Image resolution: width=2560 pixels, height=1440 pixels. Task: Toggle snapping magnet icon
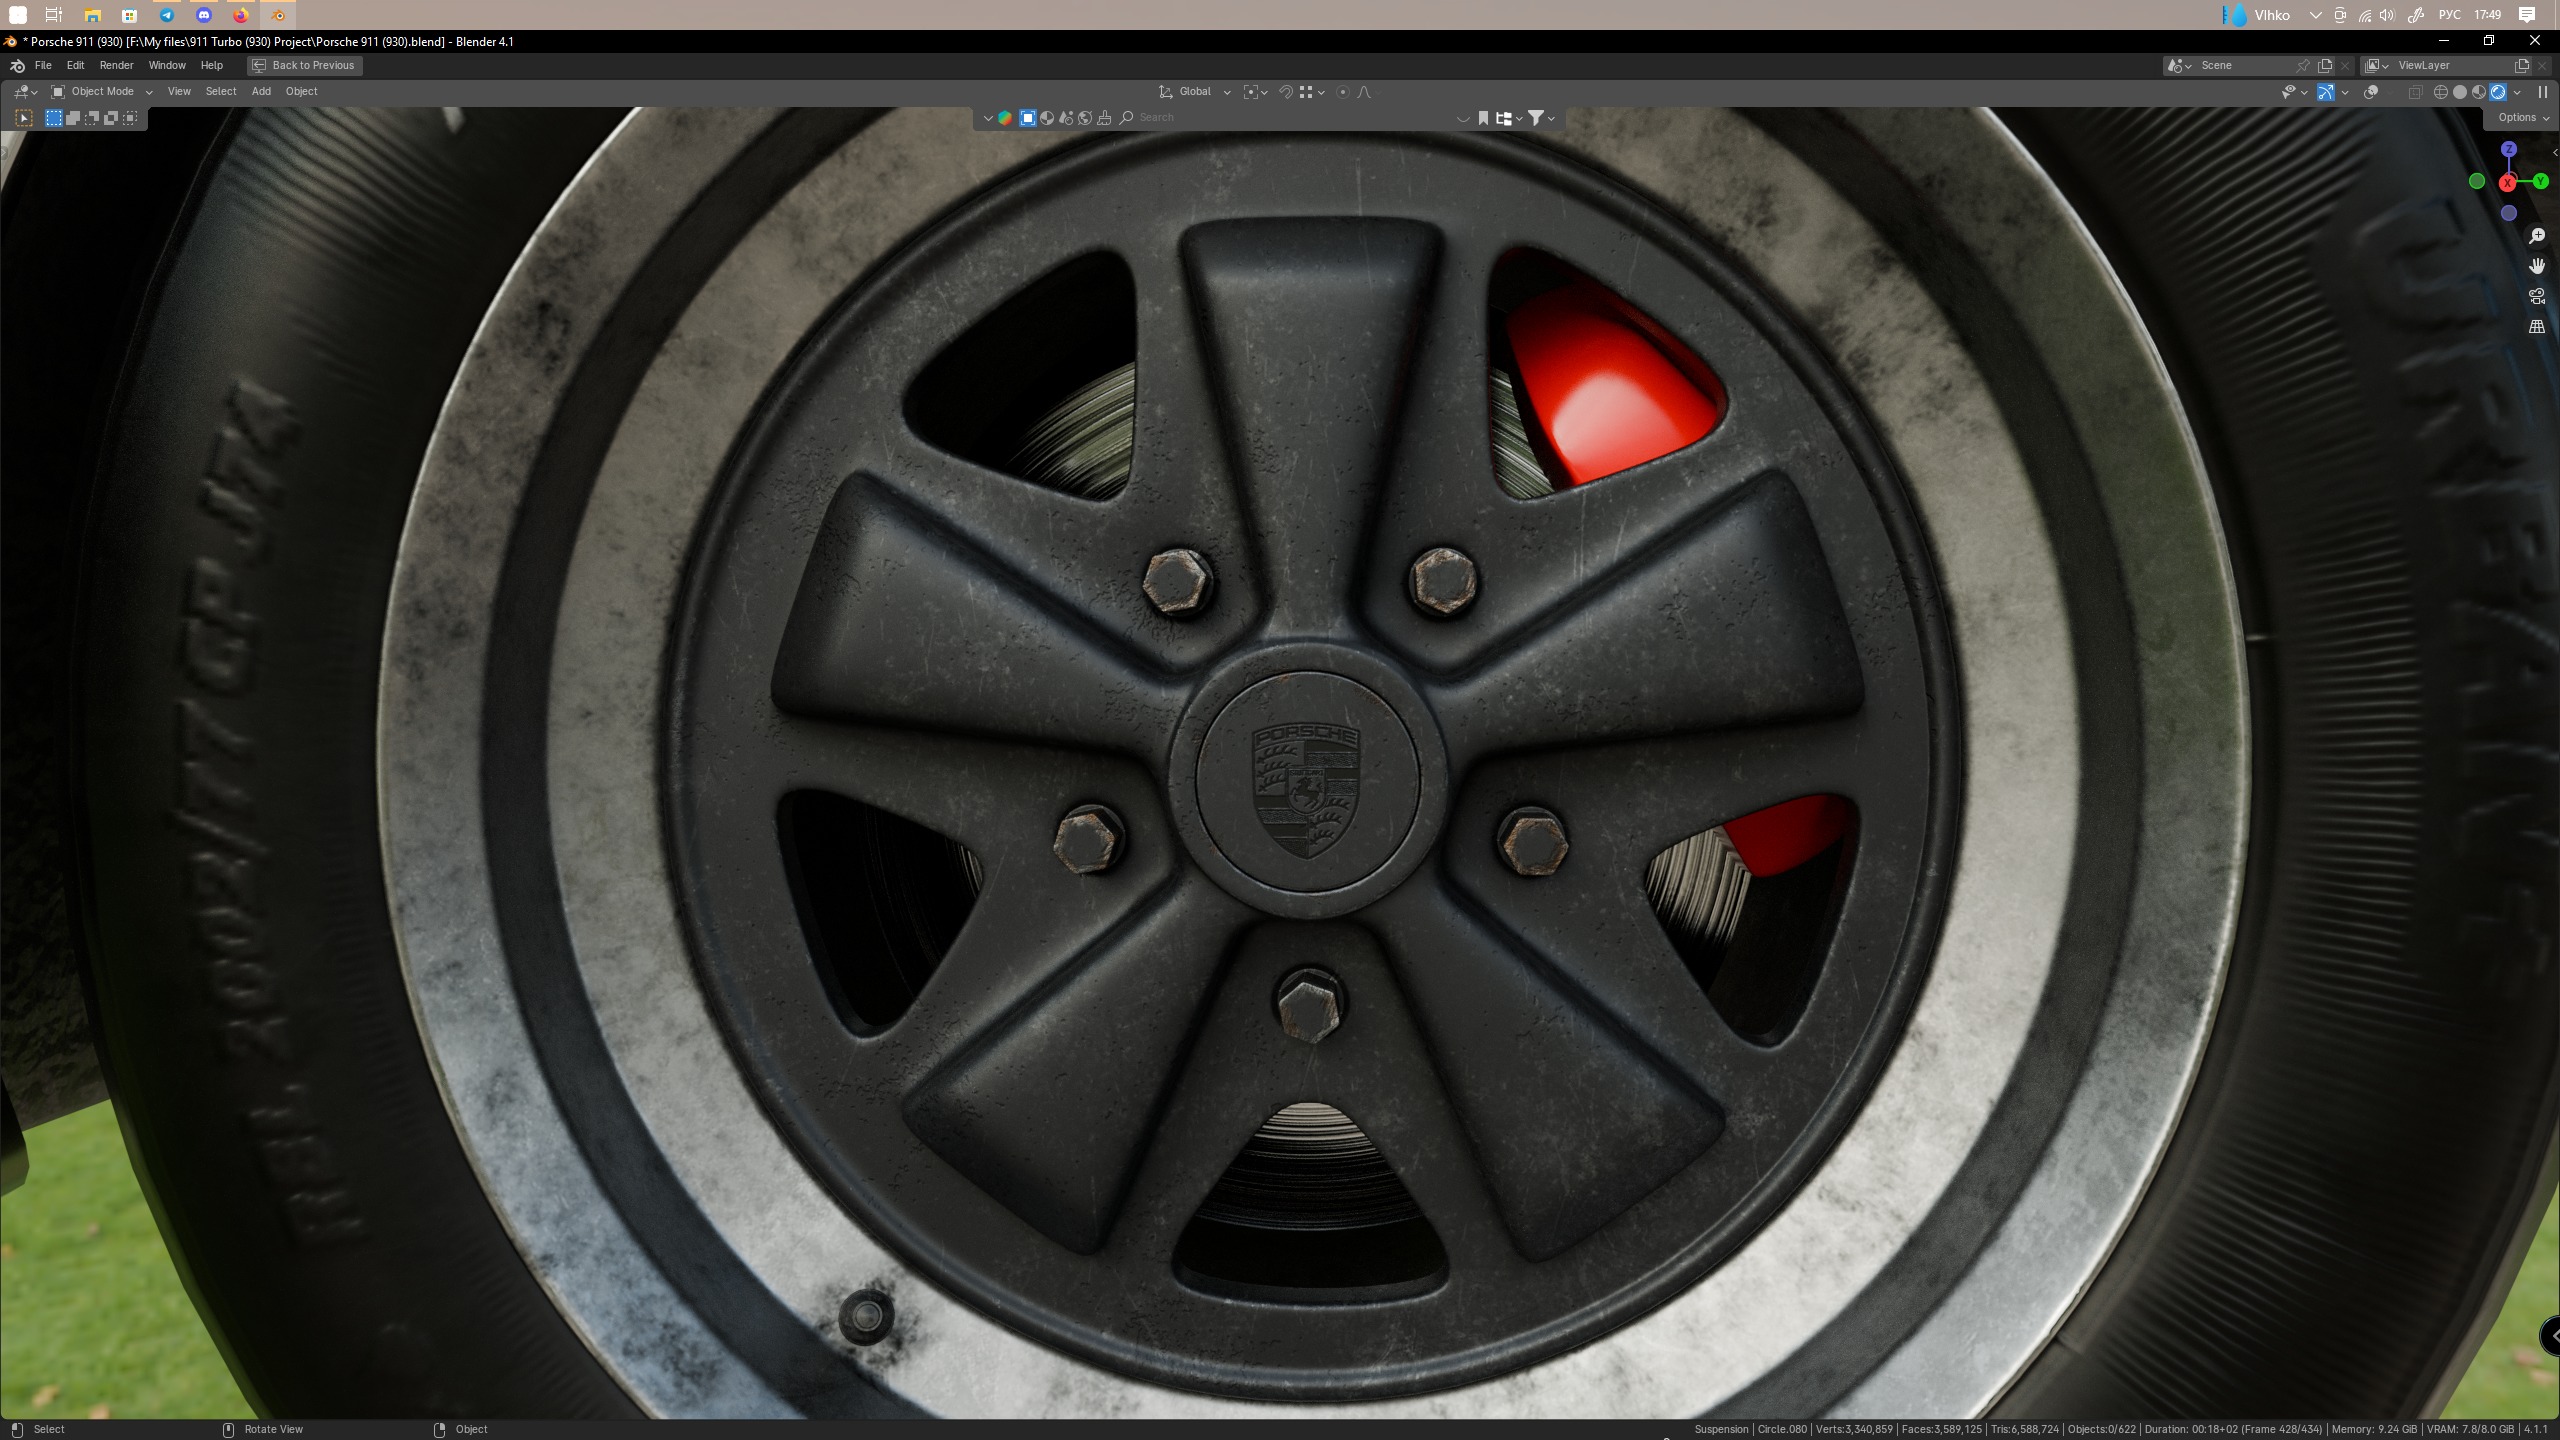(1286, 92)
